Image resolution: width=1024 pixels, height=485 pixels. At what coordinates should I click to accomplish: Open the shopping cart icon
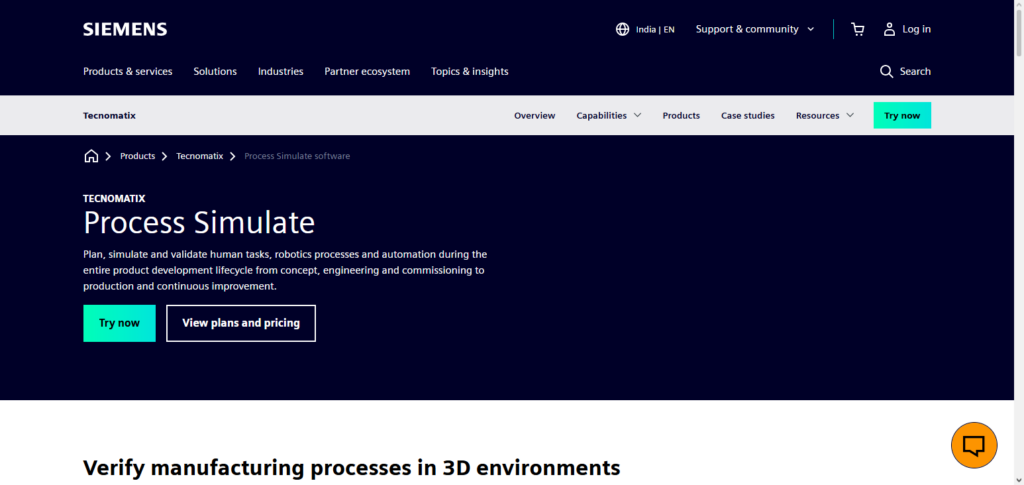coord(857,29)
